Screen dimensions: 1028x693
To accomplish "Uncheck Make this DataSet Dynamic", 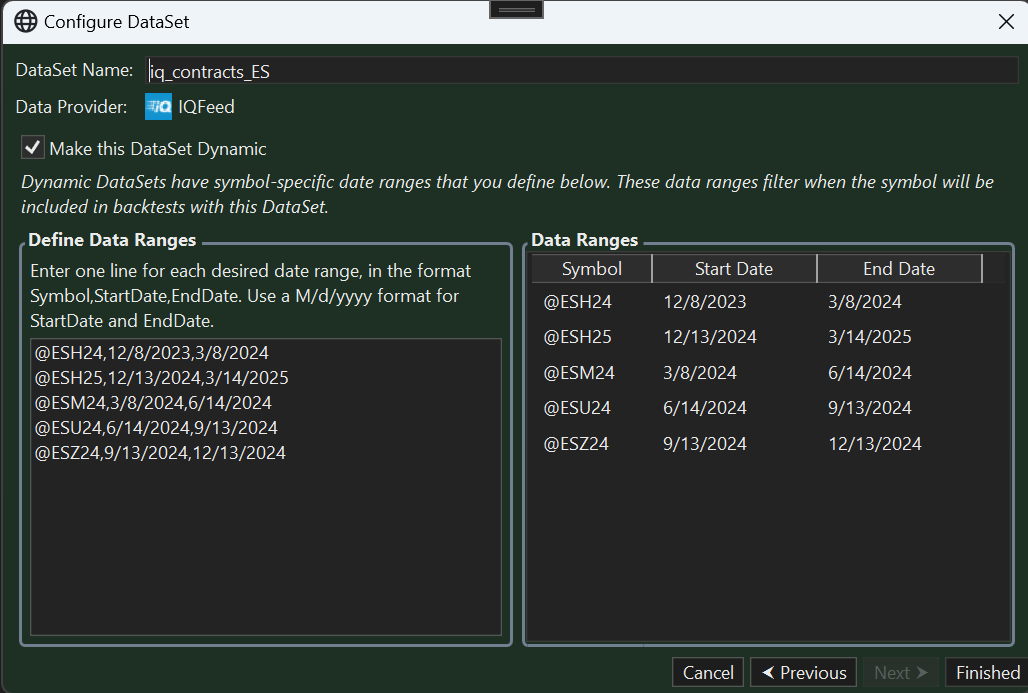I will coord(34,148).
